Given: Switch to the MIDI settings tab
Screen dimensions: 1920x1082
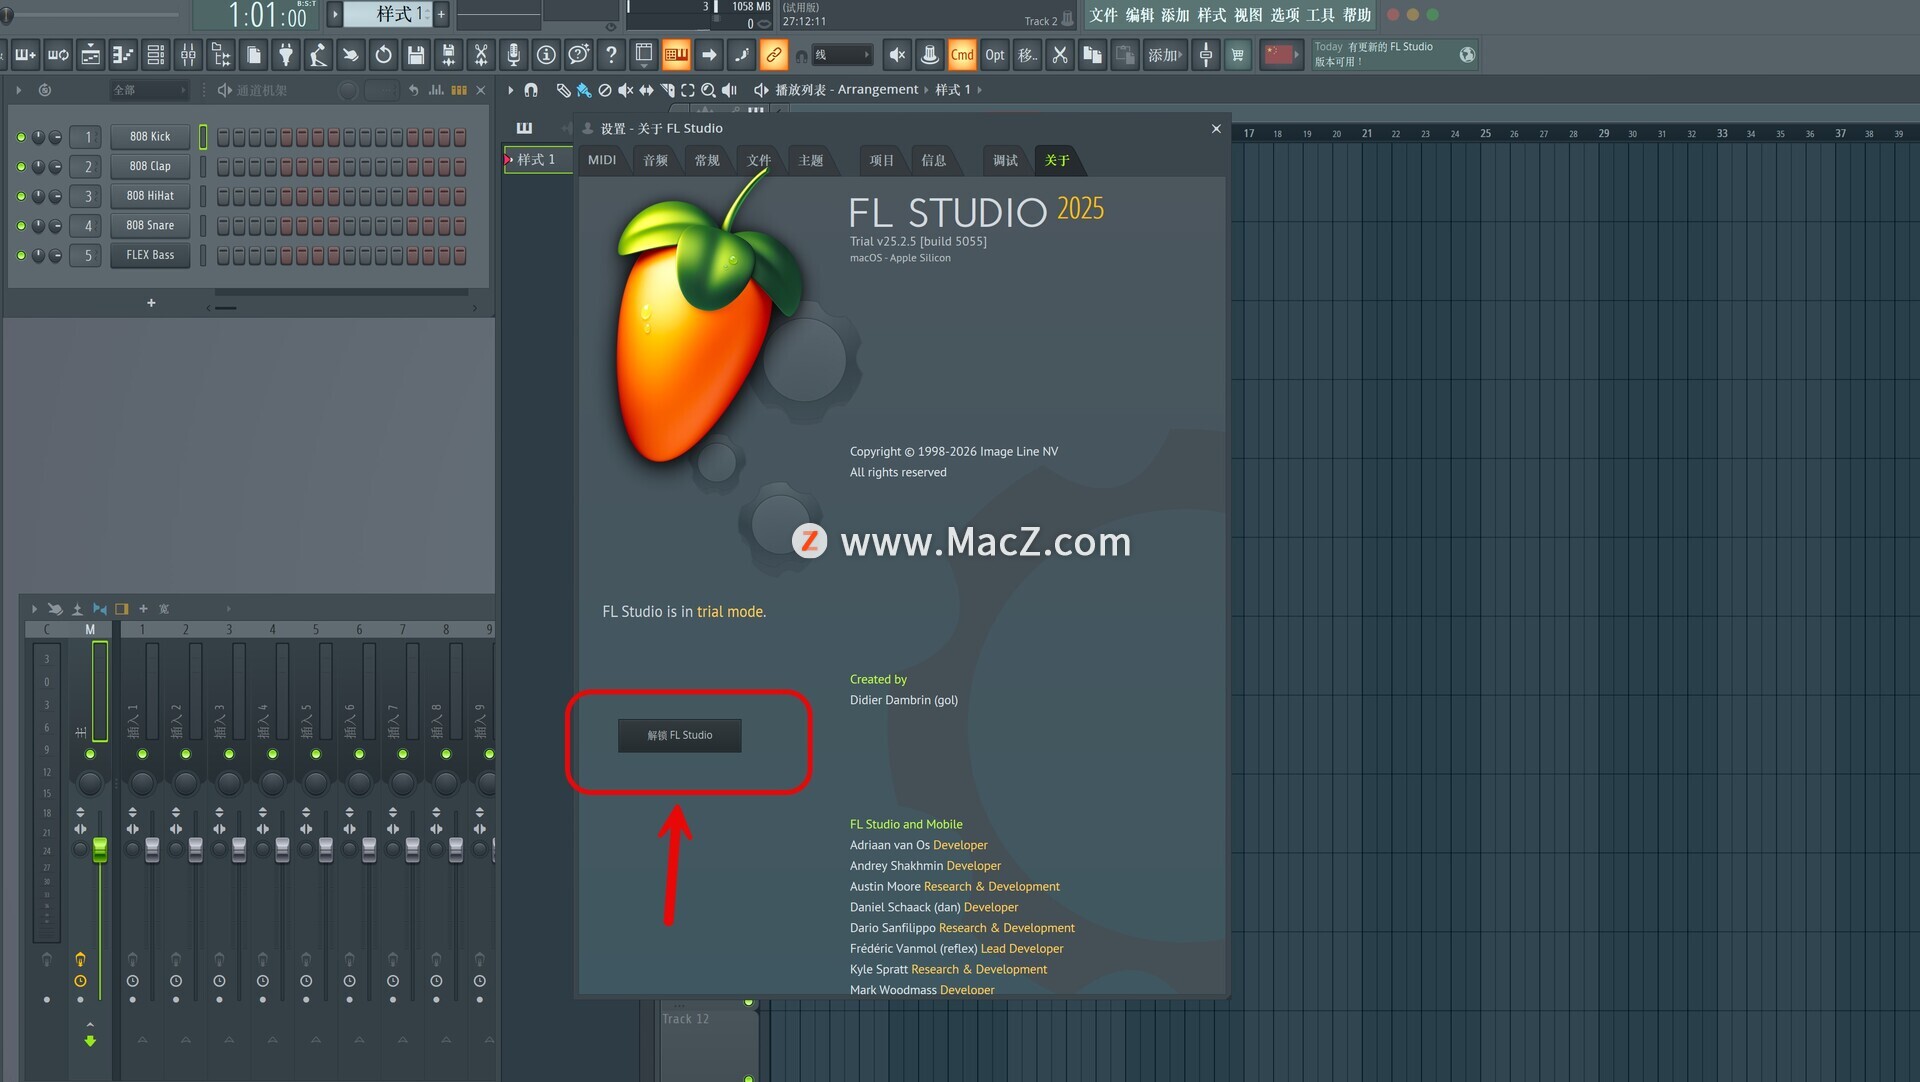Looking at the screenshot, I should 602,160.
